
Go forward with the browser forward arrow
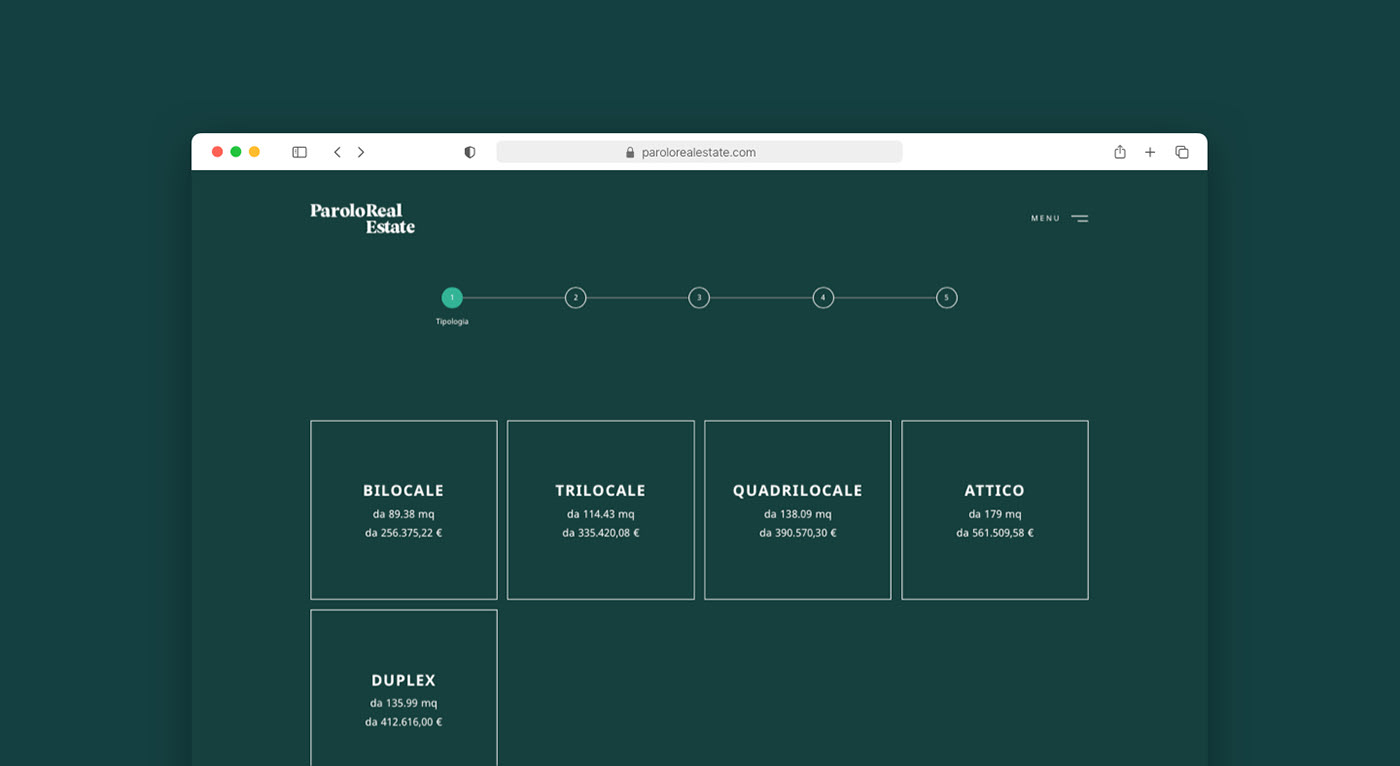click(361, 152)
